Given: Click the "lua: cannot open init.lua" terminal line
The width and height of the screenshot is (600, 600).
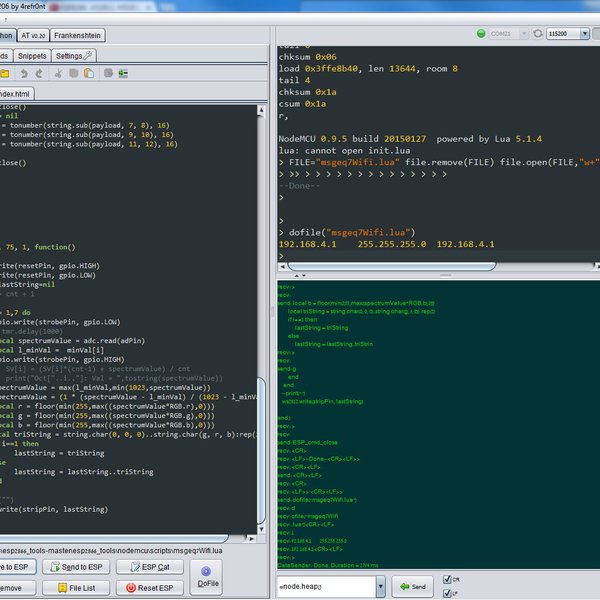Looking at the screenshot, I should click(344, 150).
